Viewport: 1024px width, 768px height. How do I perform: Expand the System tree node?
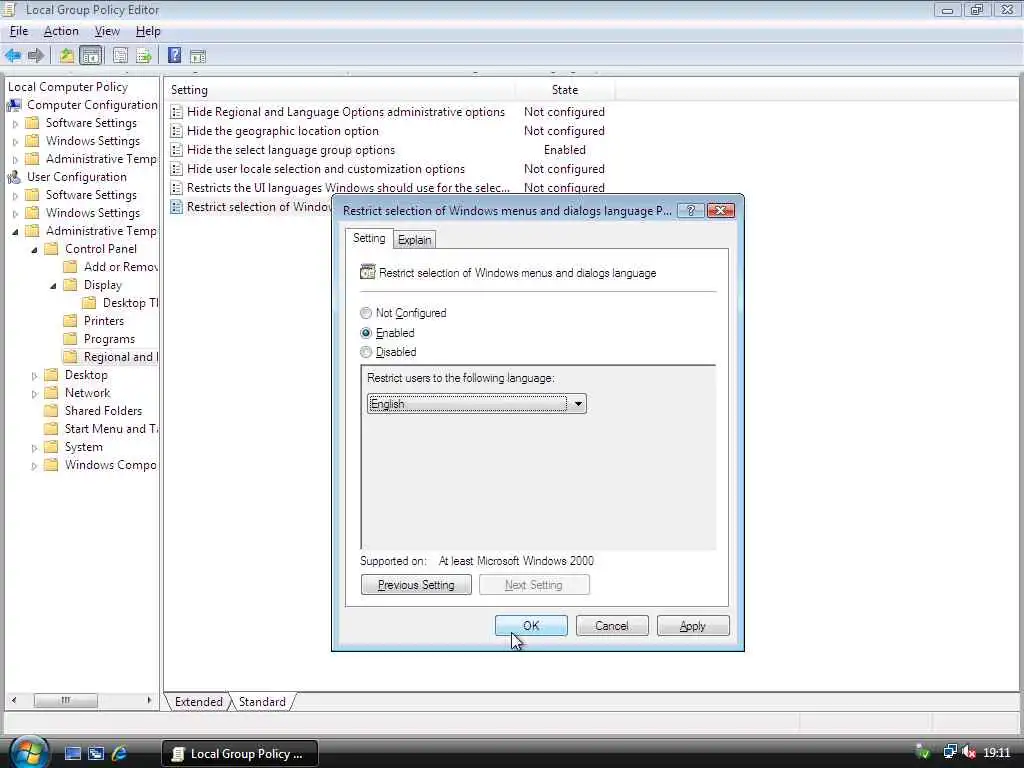[34, 448]
